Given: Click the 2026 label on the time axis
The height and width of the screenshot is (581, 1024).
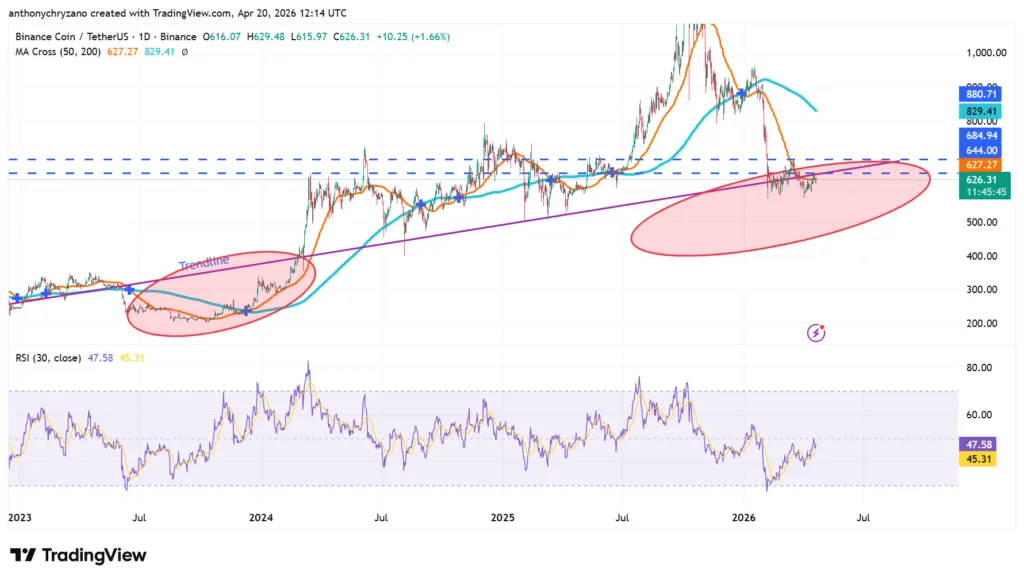Looking at the screenshot, I should tap(745, 518).
